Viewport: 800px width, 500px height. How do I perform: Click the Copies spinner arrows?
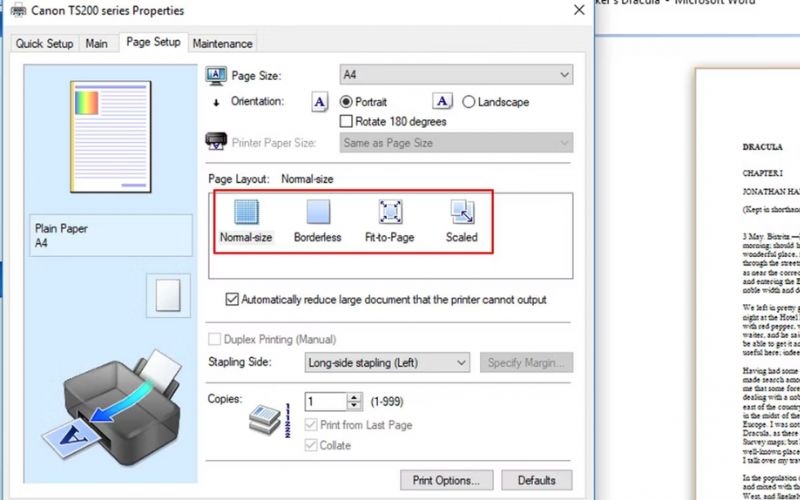(354, 402)
